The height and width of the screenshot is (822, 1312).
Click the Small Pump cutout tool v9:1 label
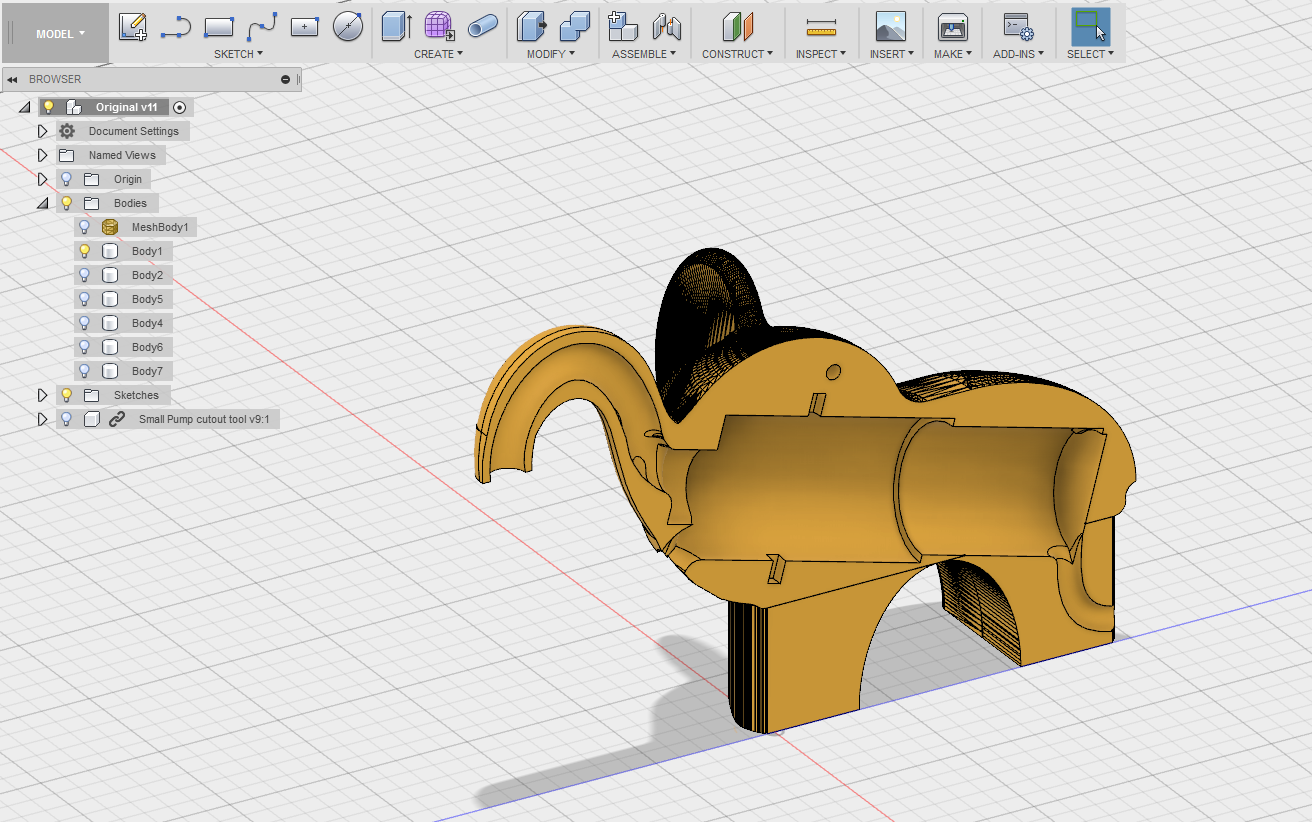pyautogui.click(x=204, y=420)
